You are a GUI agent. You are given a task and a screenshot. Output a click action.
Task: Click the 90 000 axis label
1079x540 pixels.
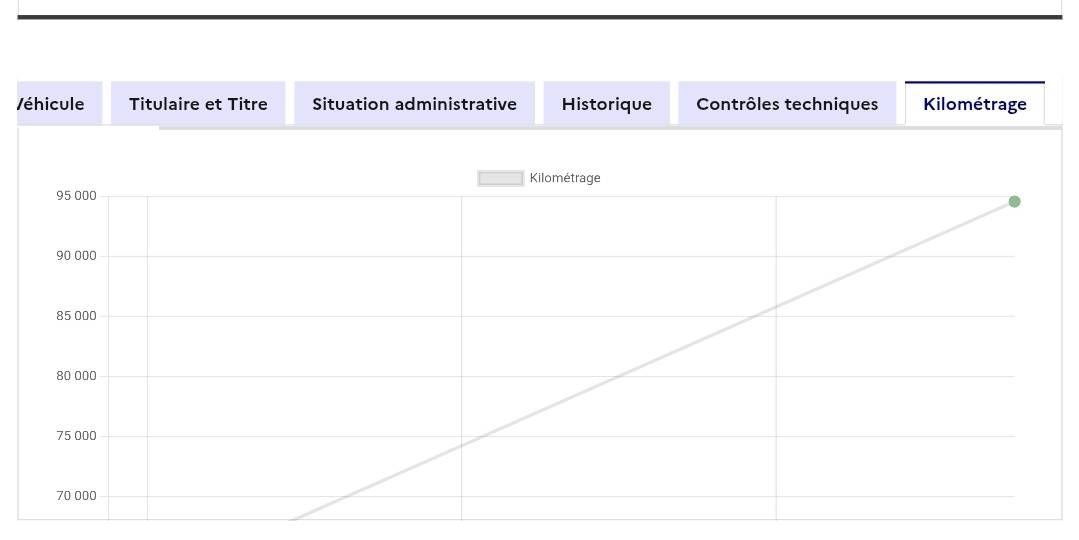coord(76,256)
